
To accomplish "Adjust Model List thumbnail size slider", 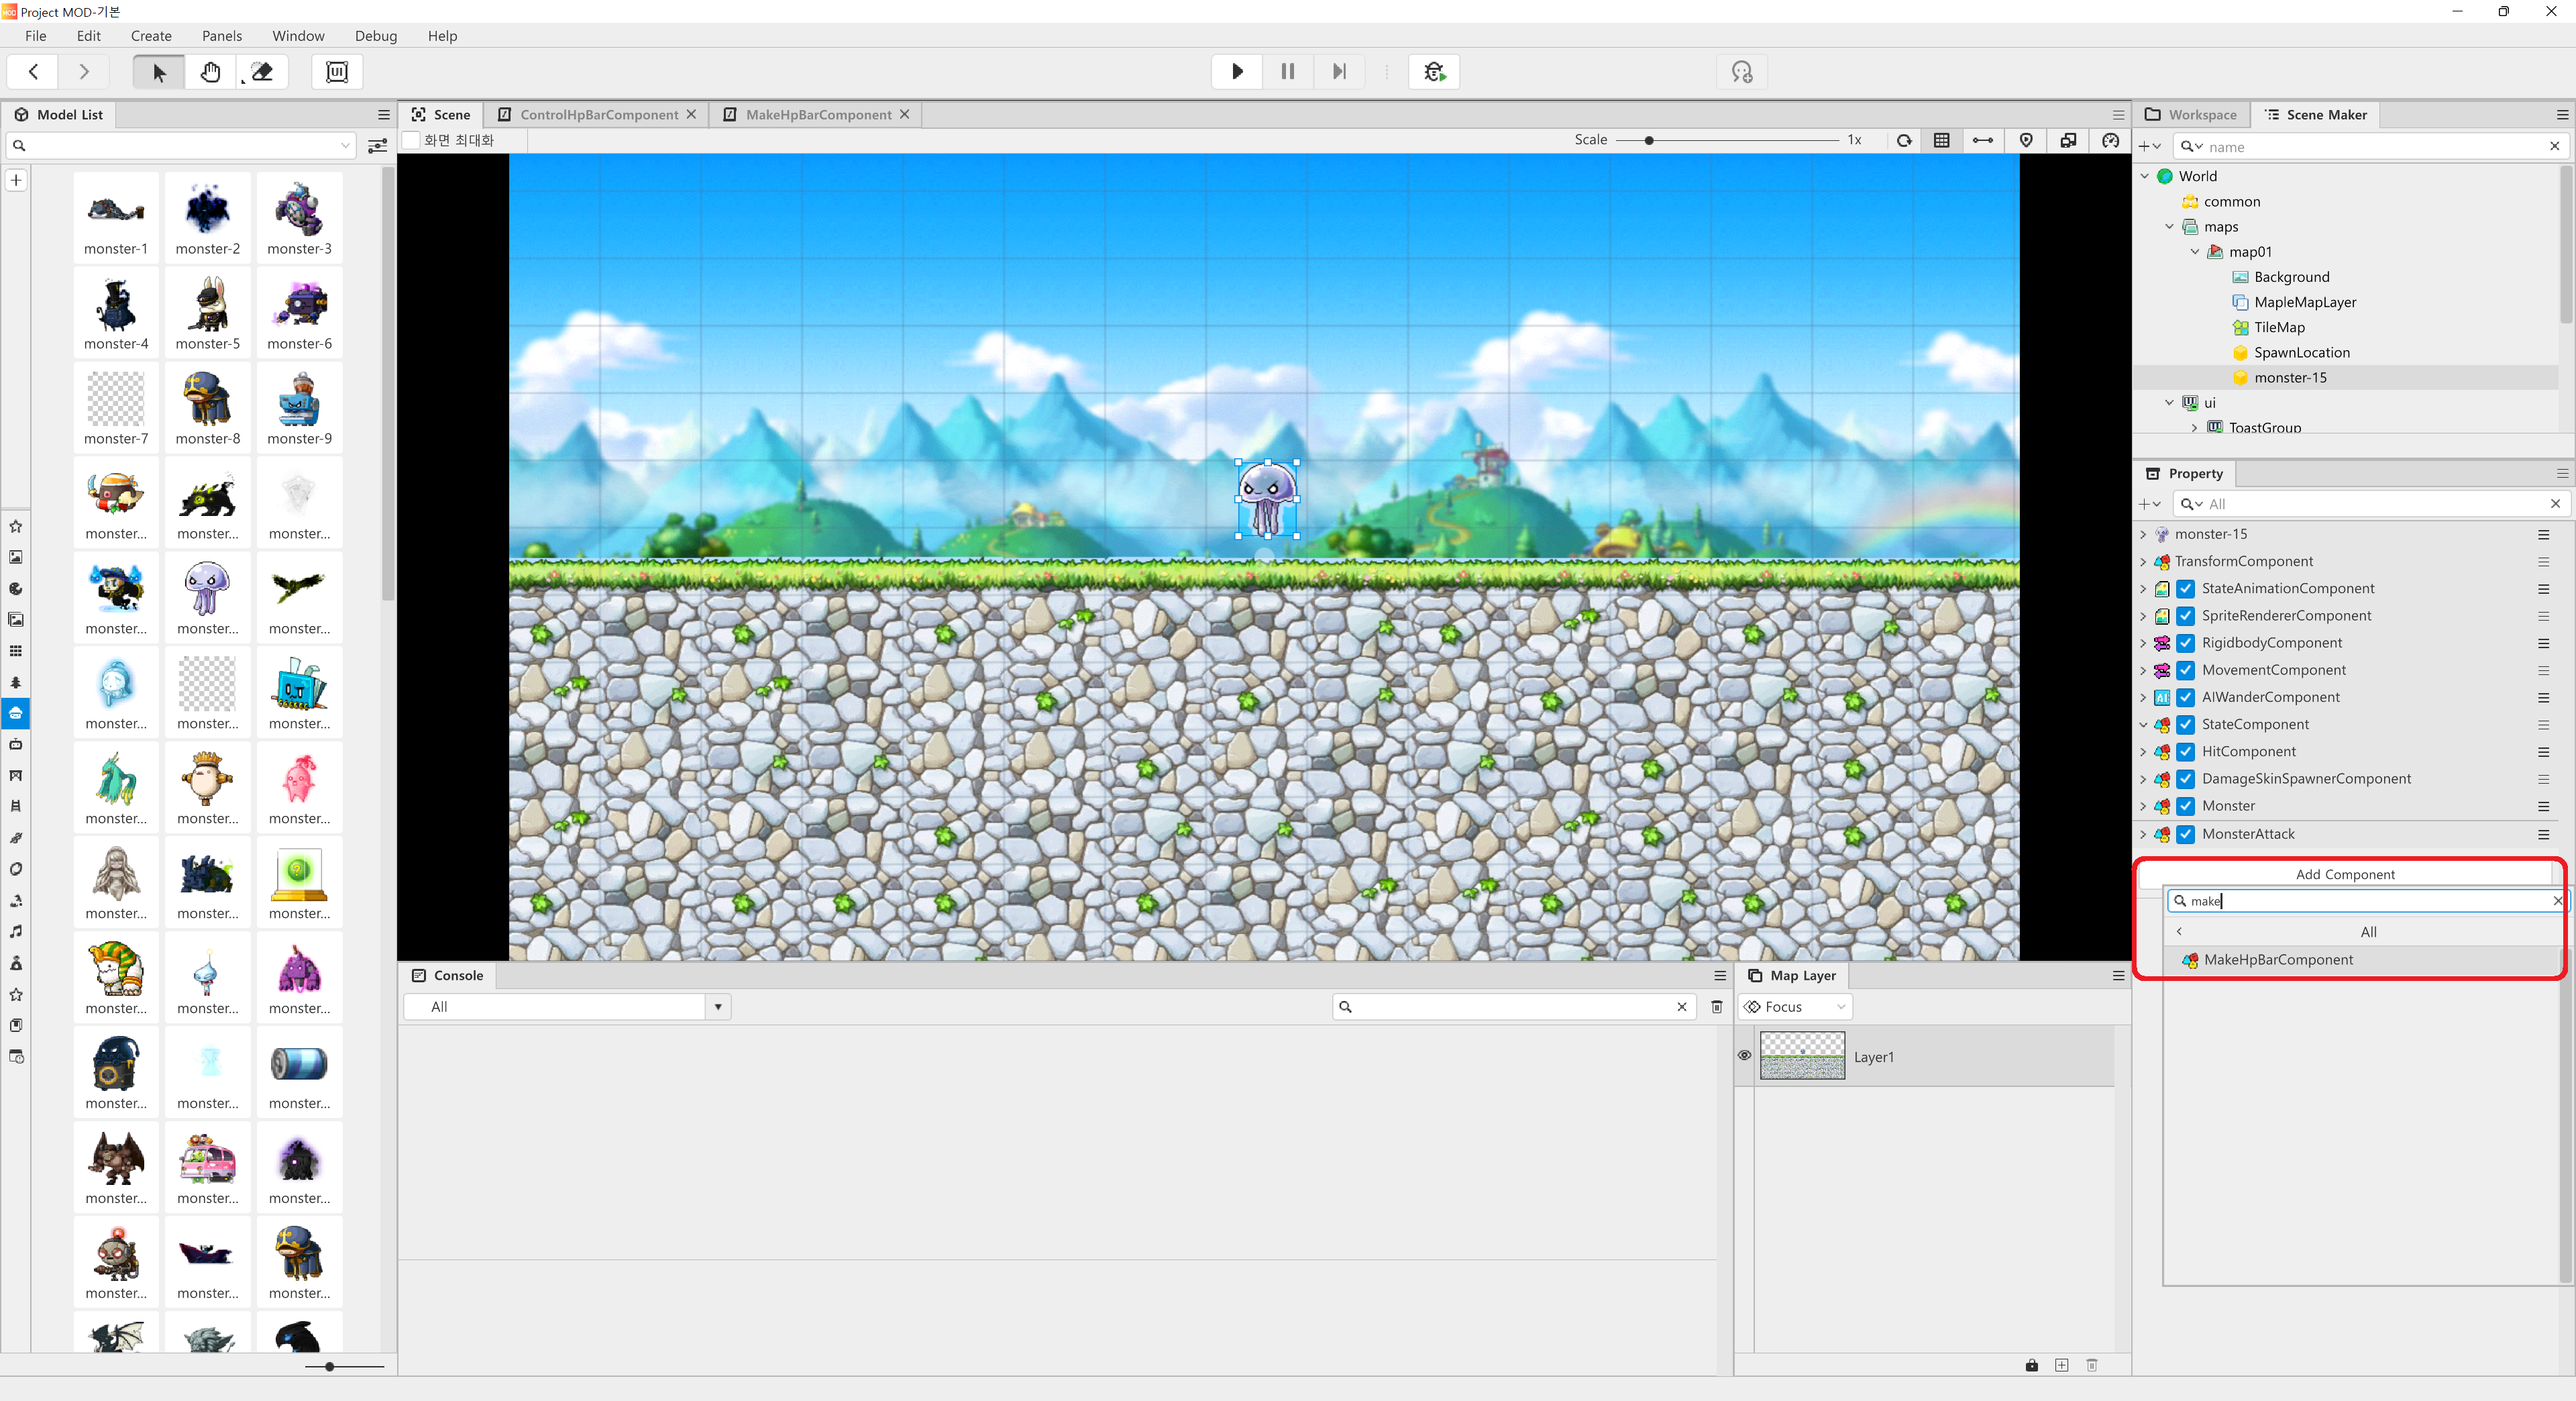I will point(329,1367).
